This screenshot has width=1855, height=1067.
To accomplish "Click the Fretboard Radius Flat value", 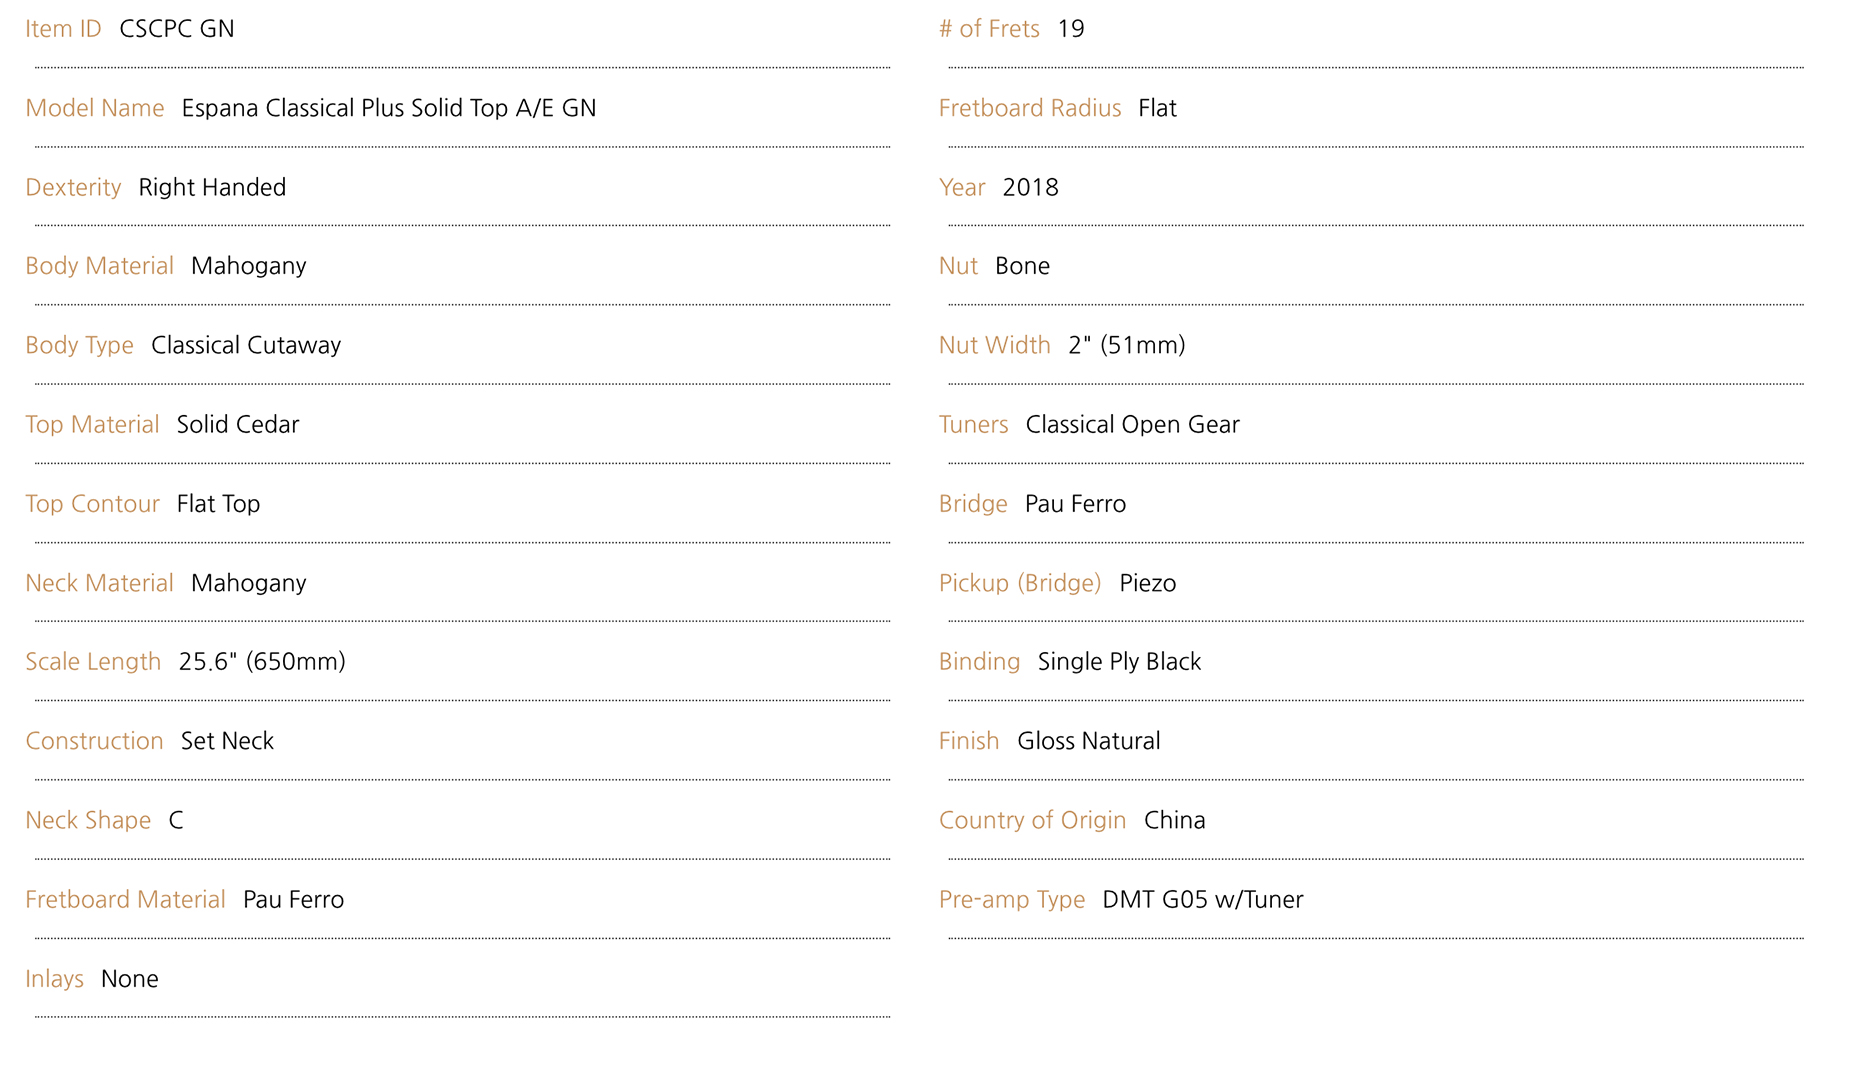I will pos(1157,108).
